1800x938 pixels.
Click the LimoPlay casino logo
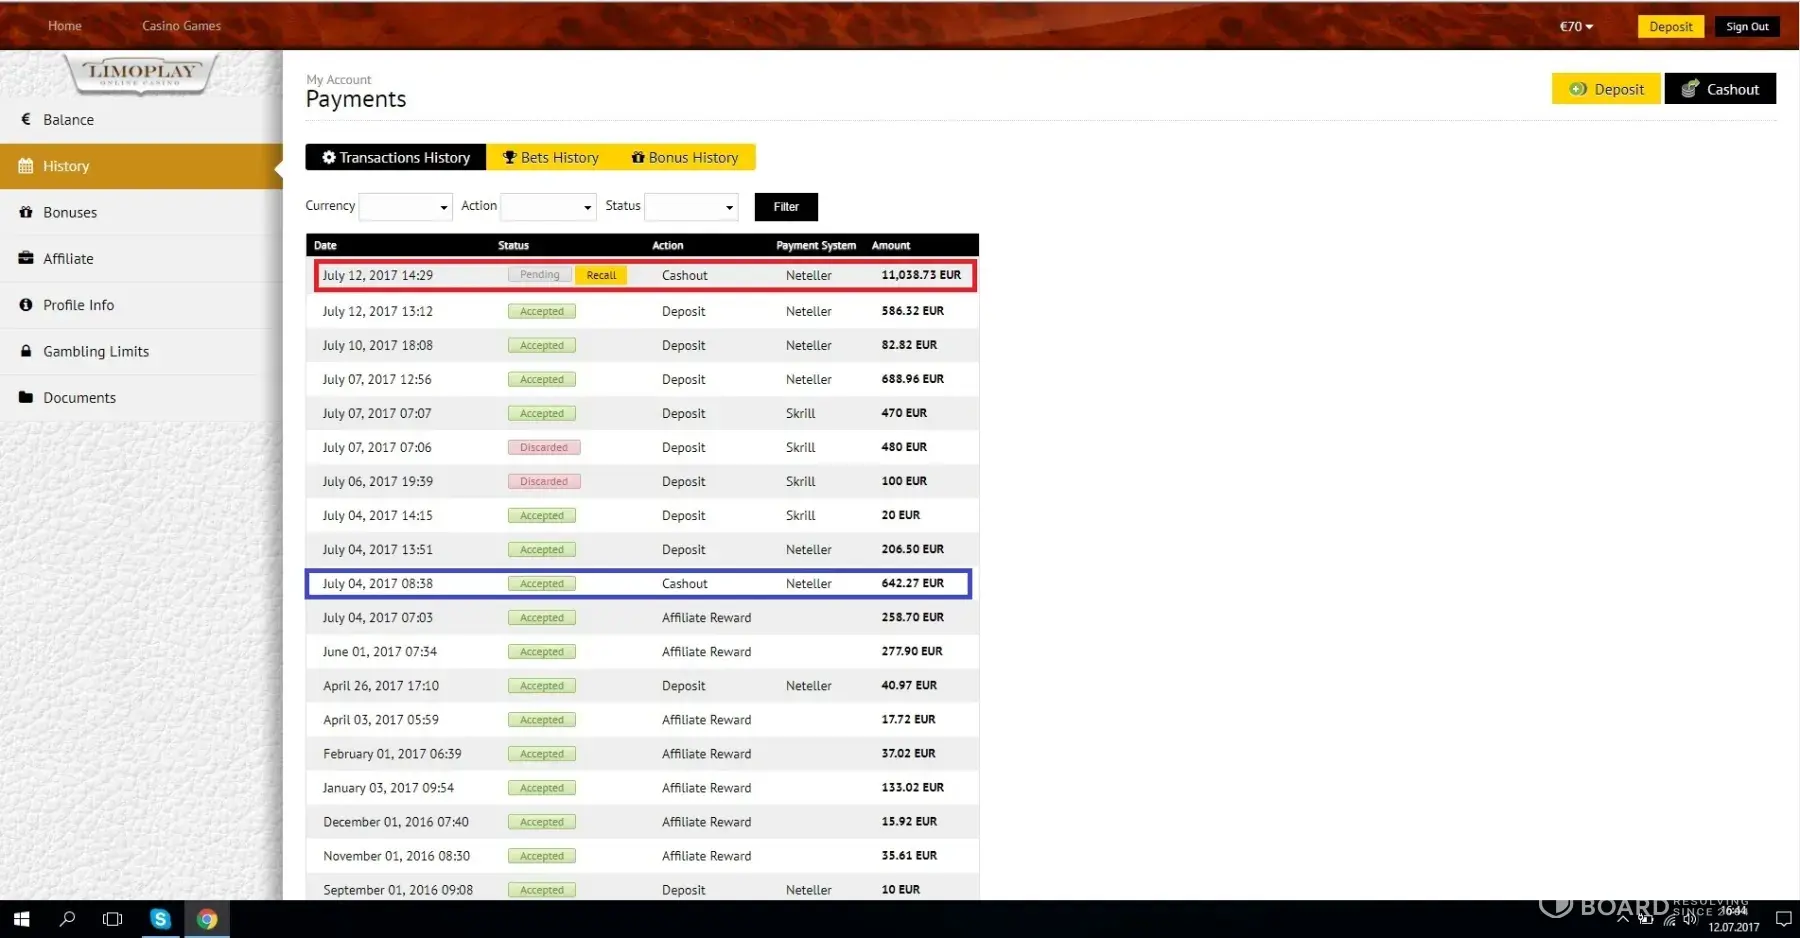[x=141, y=73]
